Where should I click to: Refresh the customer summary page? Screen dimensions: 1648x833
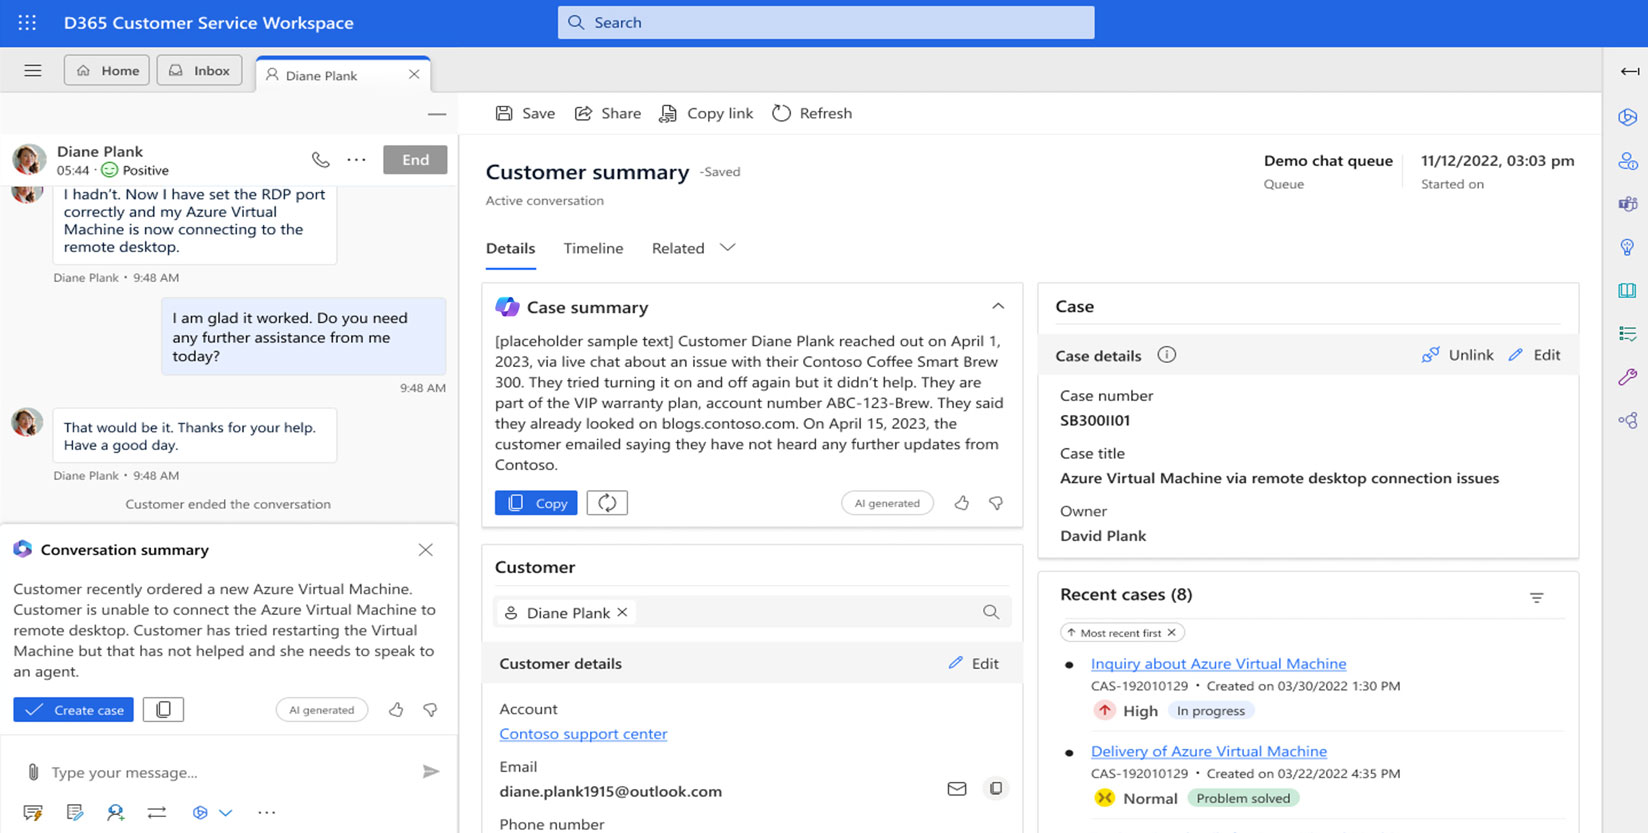[812, 114]
